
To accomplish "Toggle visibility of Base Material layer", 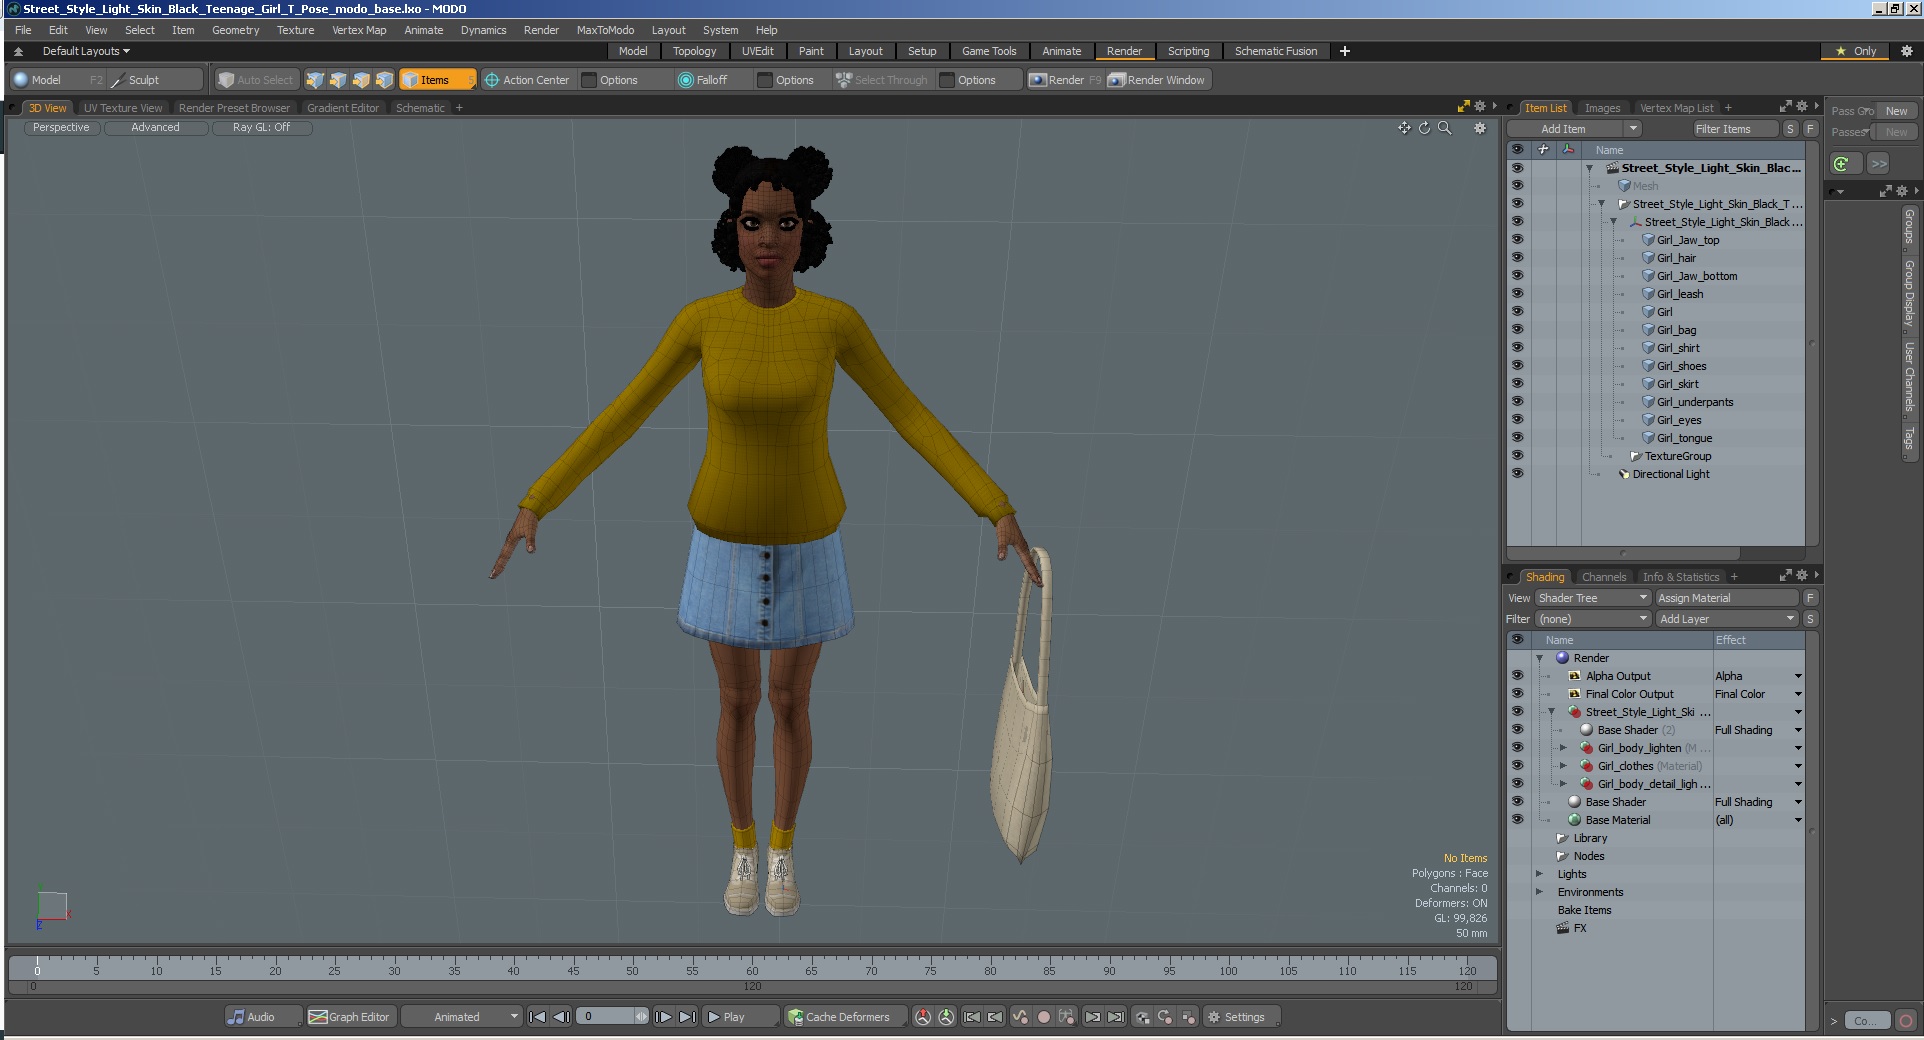I will point(1517,819).
